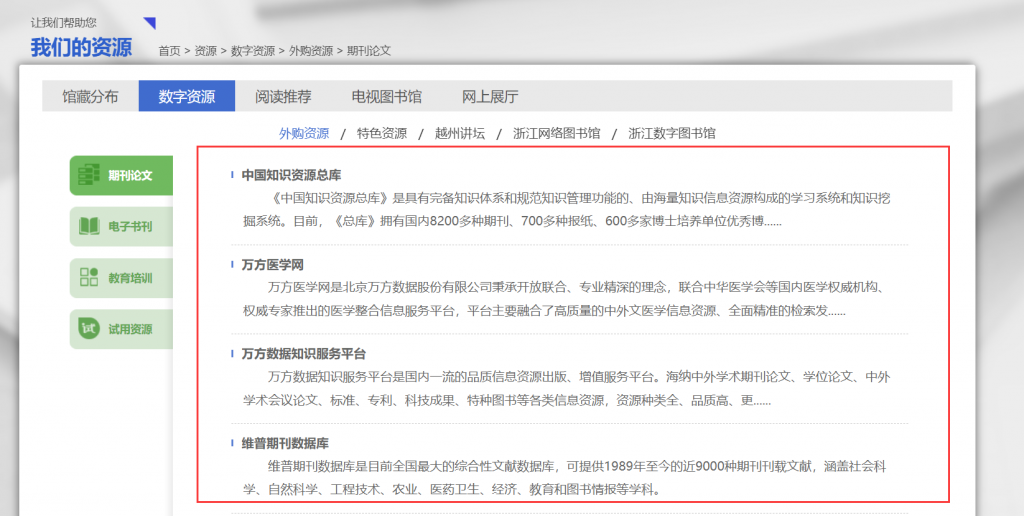Open the 电视图书馆 tab
The image size is (1024, 516).
click(x=387, y=97)
